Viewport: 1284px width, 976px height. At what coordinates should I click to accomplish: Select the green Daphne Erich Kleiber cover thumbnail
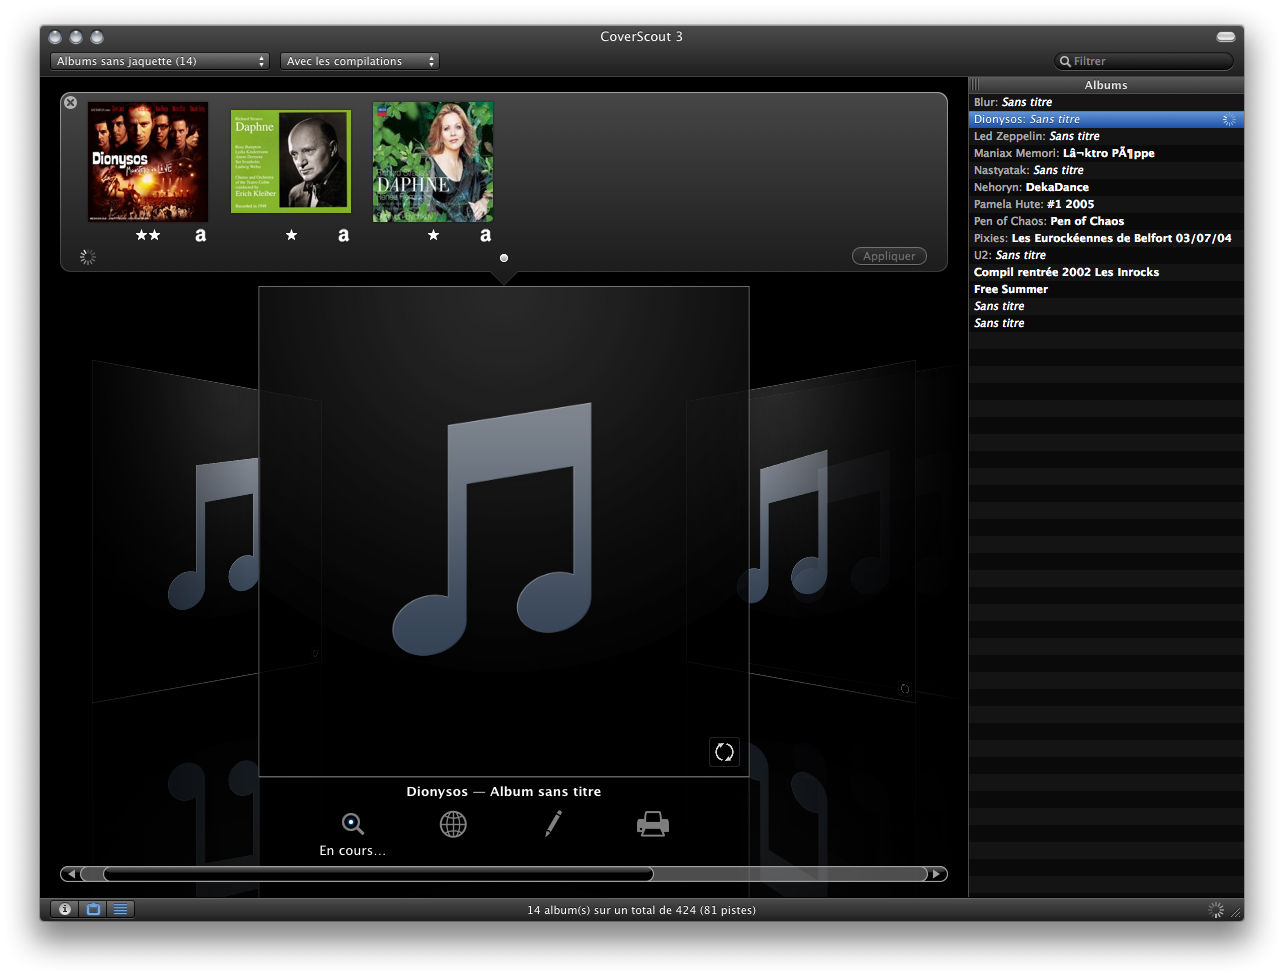pos(291,161)
